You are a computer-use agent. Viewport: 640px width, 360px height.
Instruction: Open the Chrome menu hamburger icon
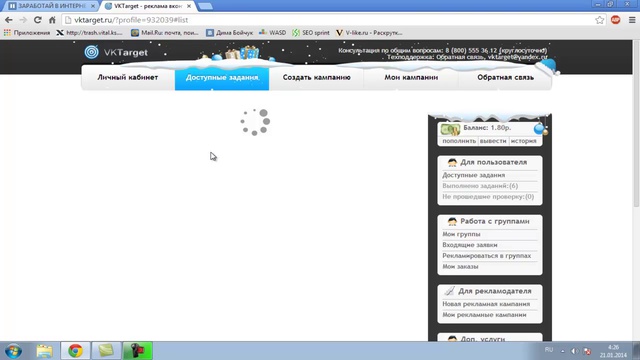[x=632, y=20]
